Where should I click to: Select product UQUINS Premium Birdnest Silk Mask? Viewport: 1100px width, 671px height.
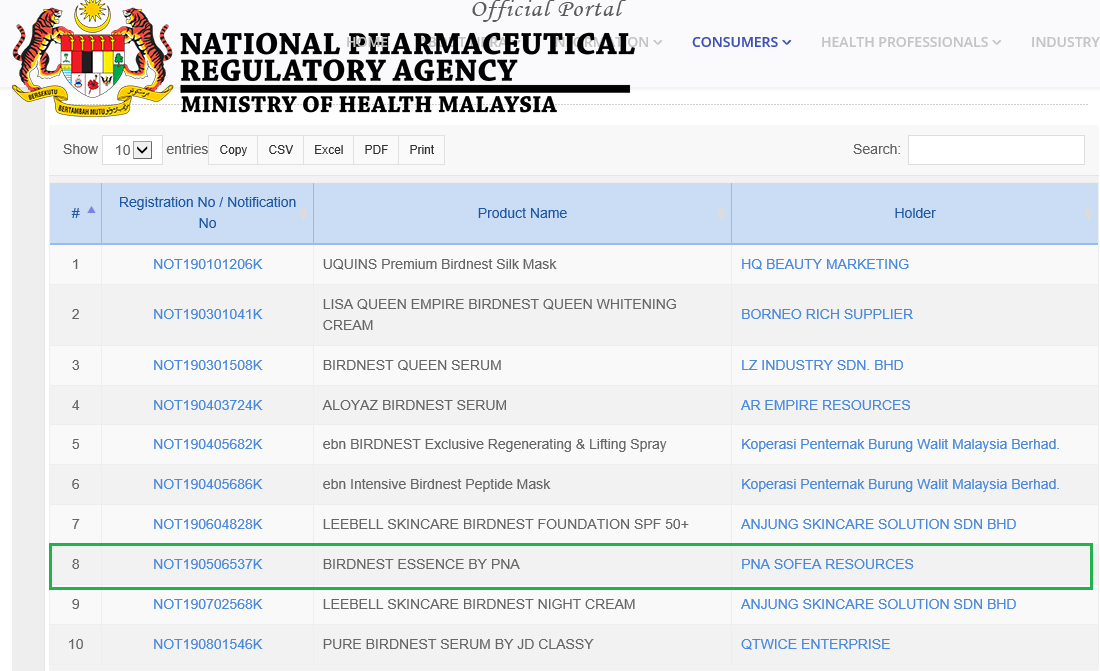439,265
